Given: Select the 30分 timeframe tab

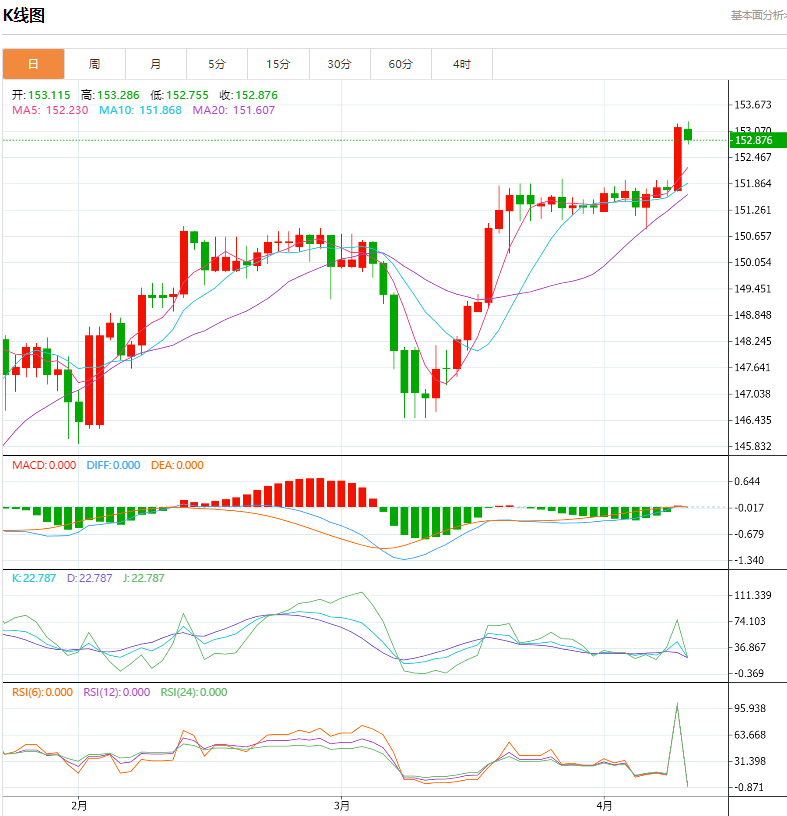Looking at the screenshot, I should point(339,64).
